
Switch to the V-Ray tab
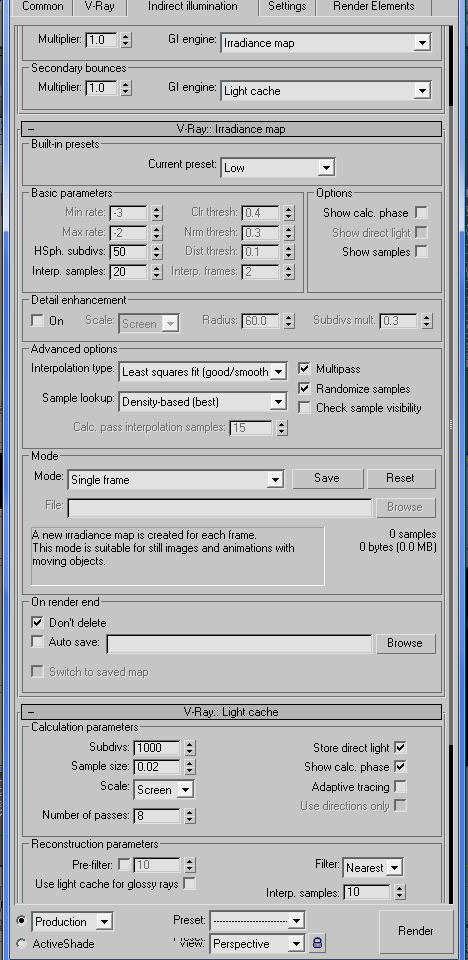click(97, 7)
